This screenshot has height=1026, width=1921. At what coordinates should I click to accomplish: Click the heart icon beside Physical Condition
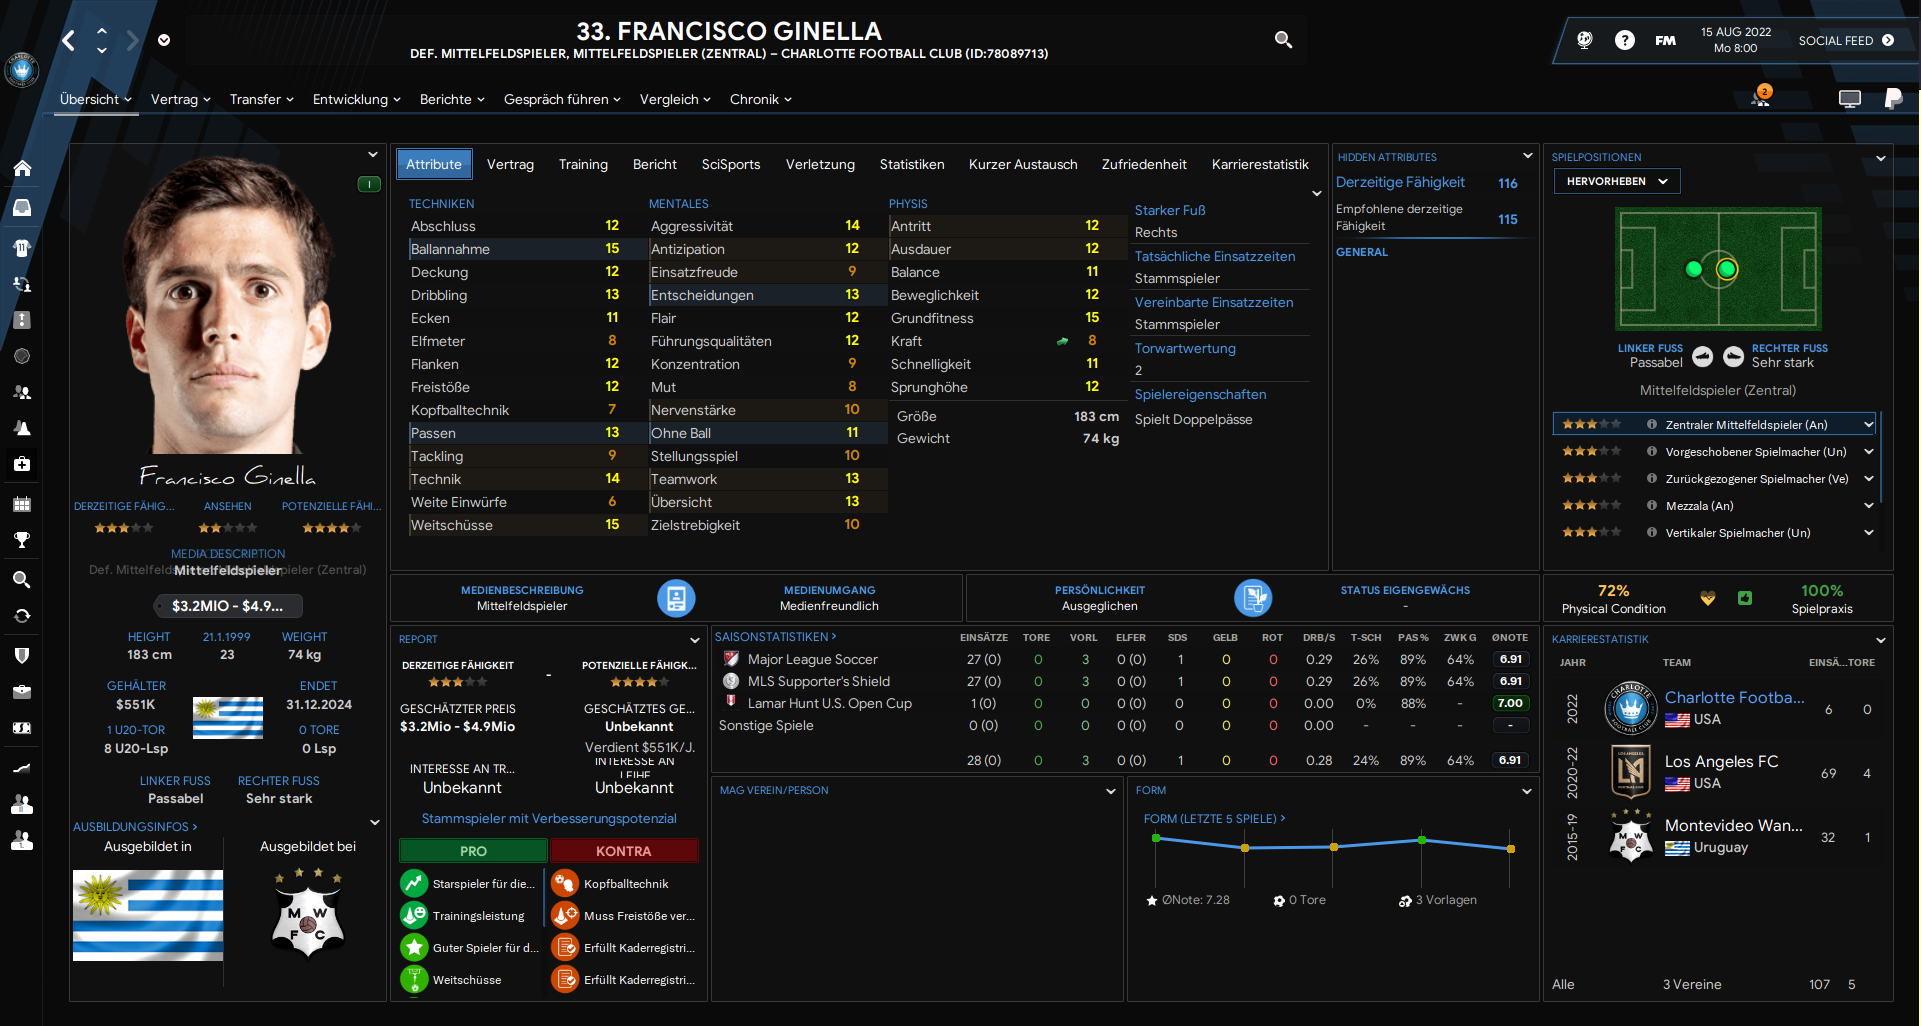[1708, 598]
